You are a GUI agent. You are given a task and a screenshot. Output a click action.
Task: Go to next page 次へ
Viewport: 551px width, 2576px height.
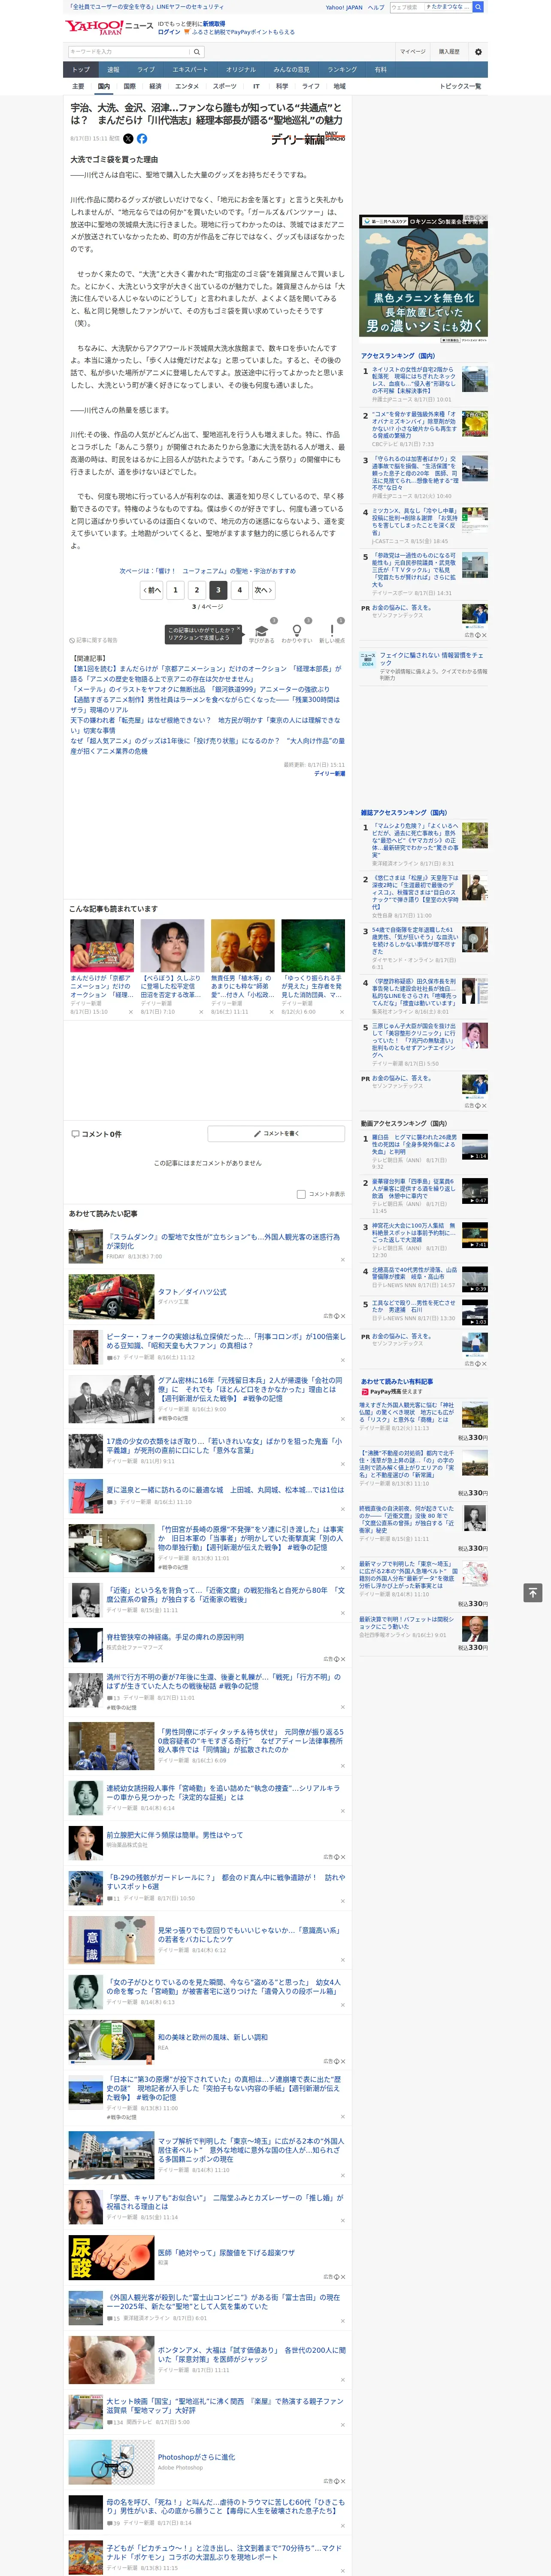tap(263, 590)
